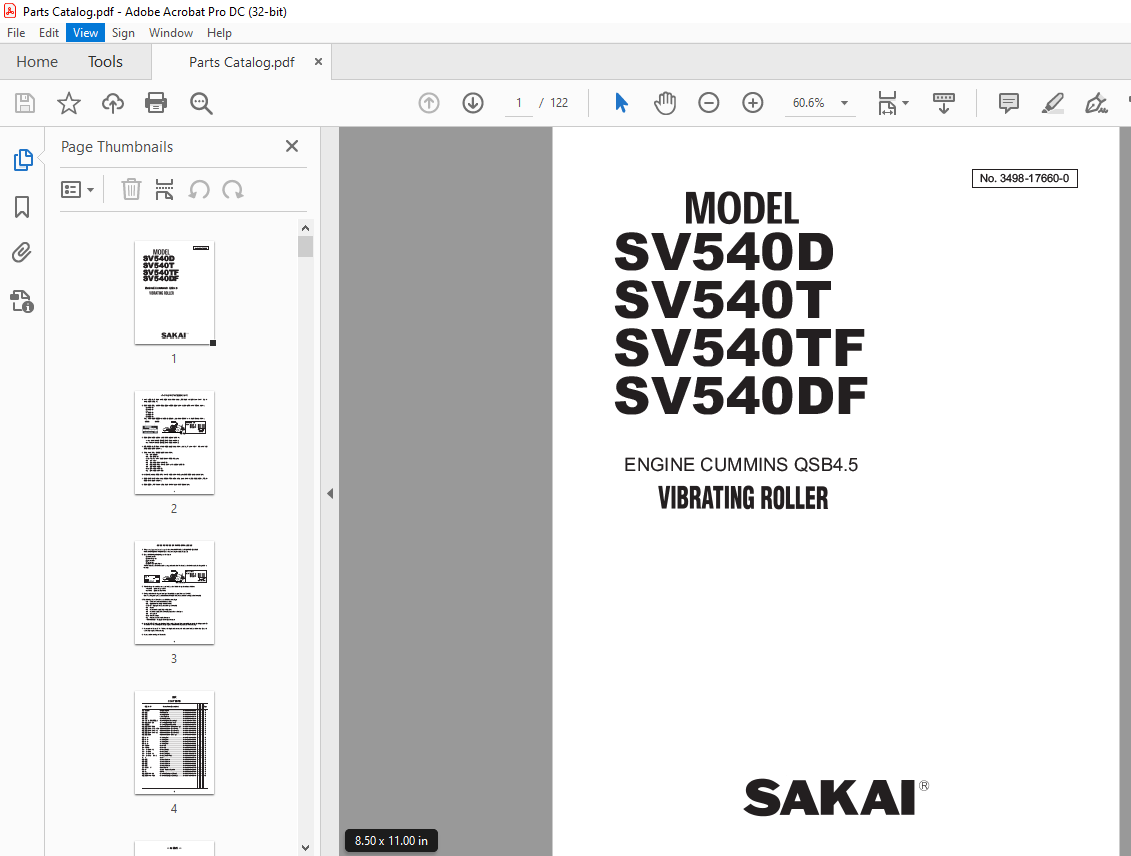Print the document with printer icon
The width and height of the screenshot is (1131, 856).
pyautogui.click(x=156, y=103)
